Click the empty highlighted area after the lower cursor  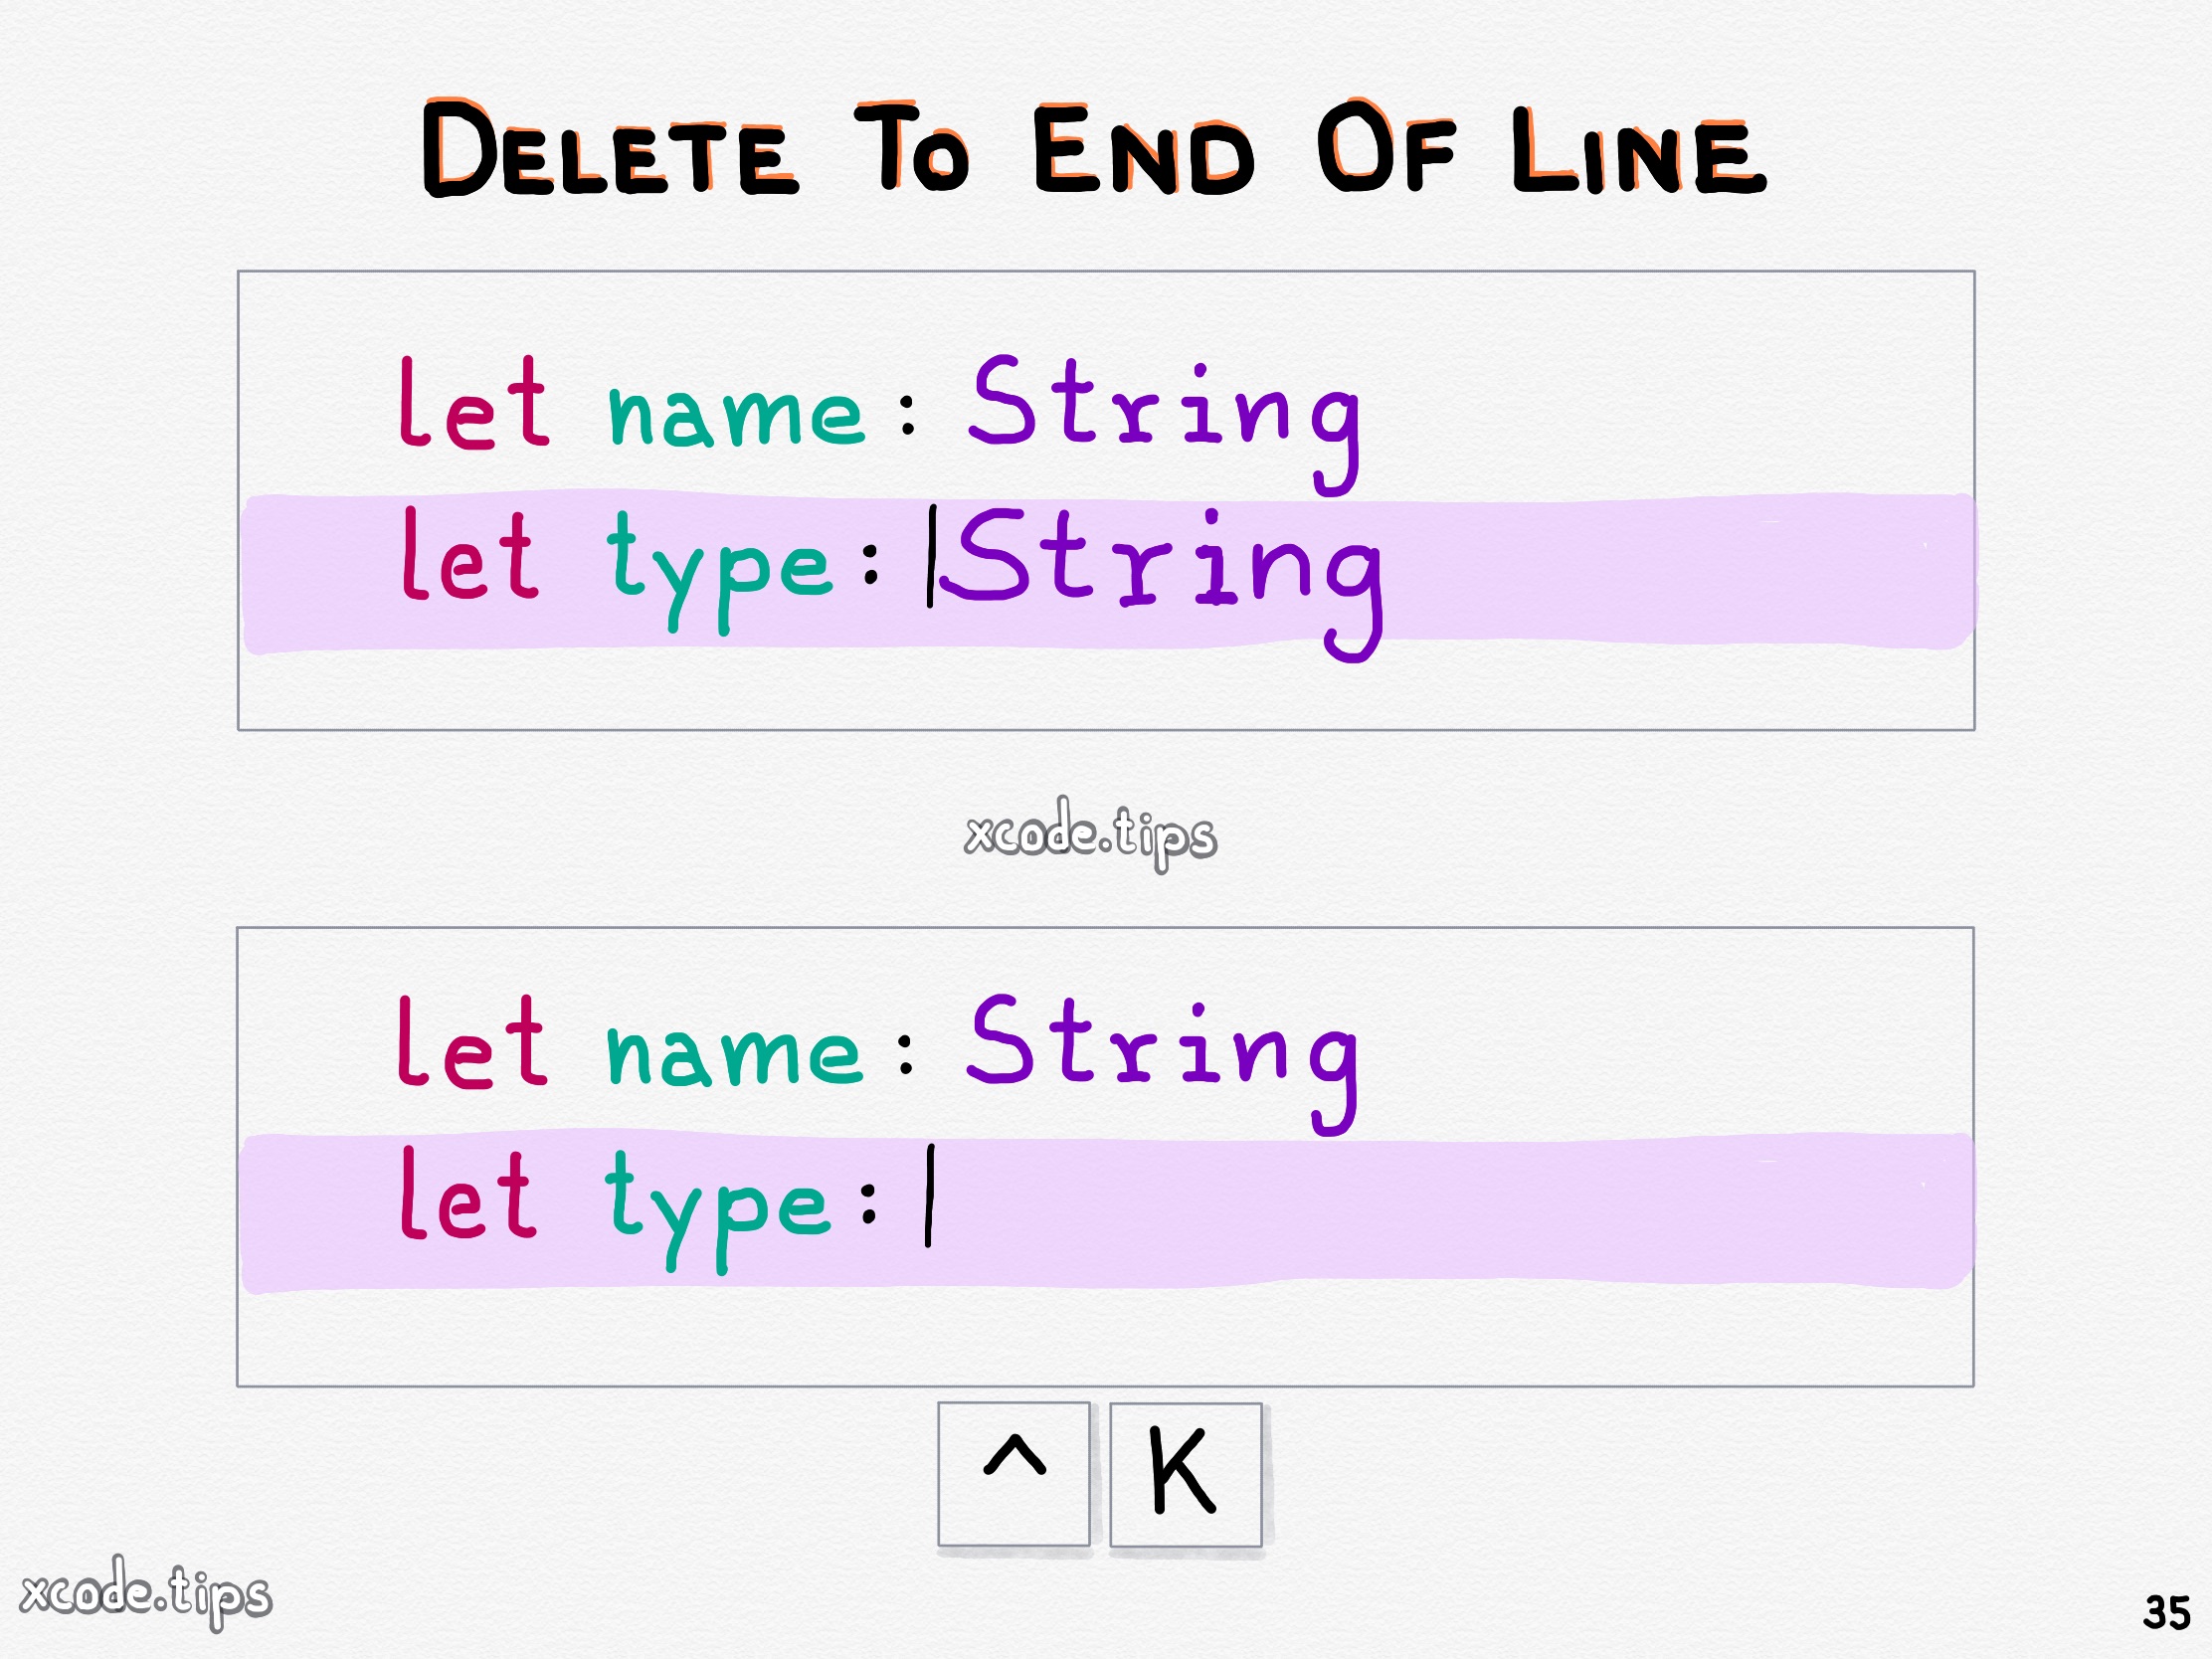coord(1450,1210)
